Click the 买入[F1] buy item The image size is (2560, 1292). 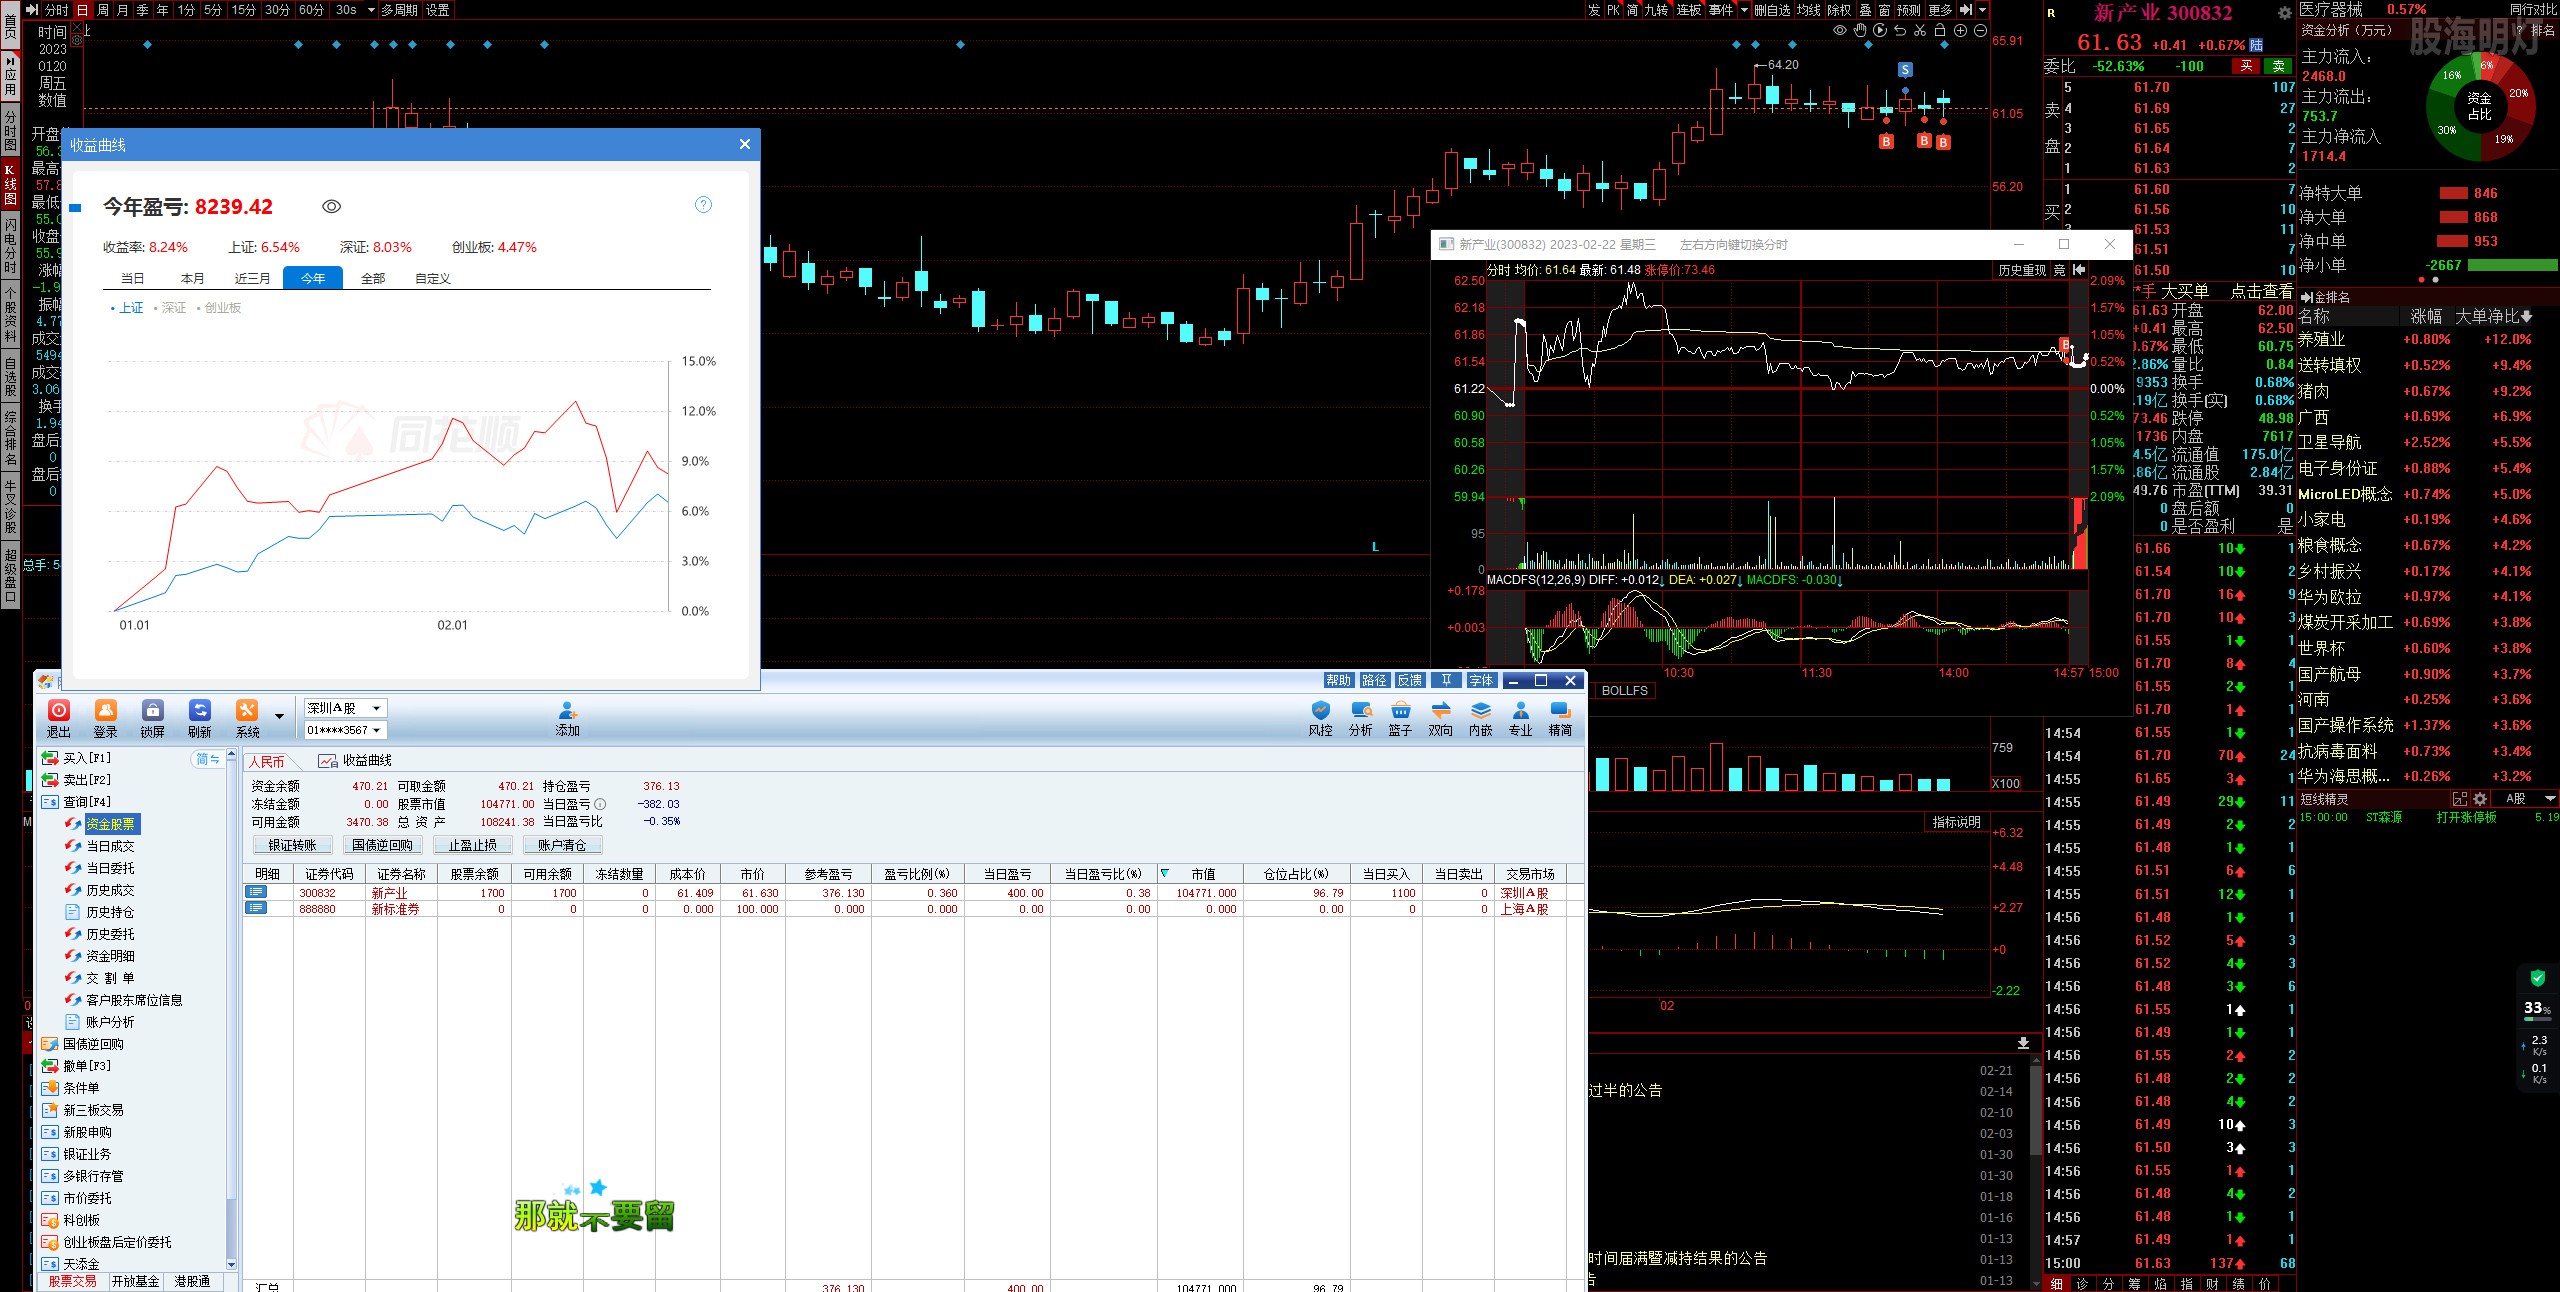click(76, 758)
